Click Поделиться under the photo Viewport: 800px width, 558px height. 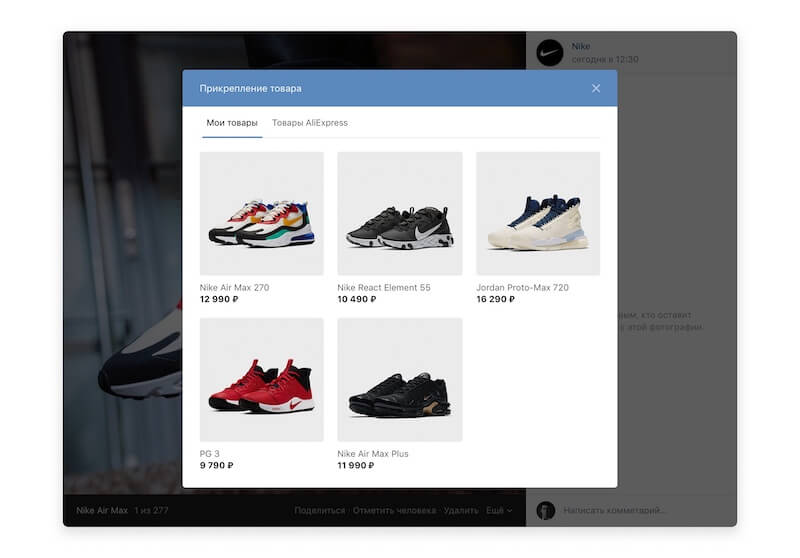[319, 511]
